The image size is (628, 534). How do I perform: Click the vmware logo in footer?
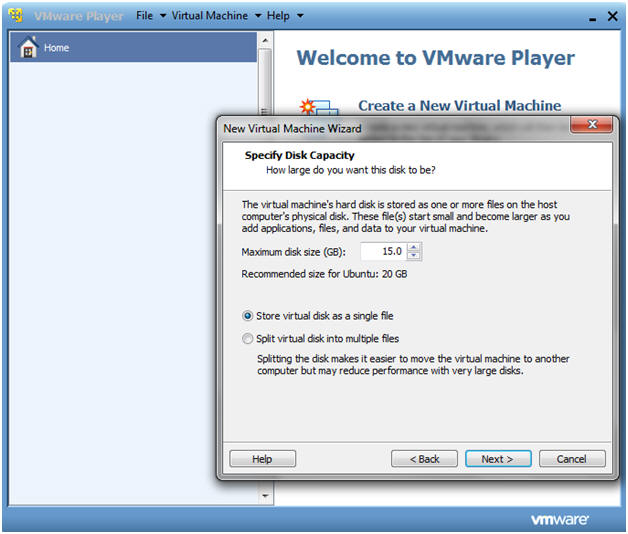pos(559,520)
